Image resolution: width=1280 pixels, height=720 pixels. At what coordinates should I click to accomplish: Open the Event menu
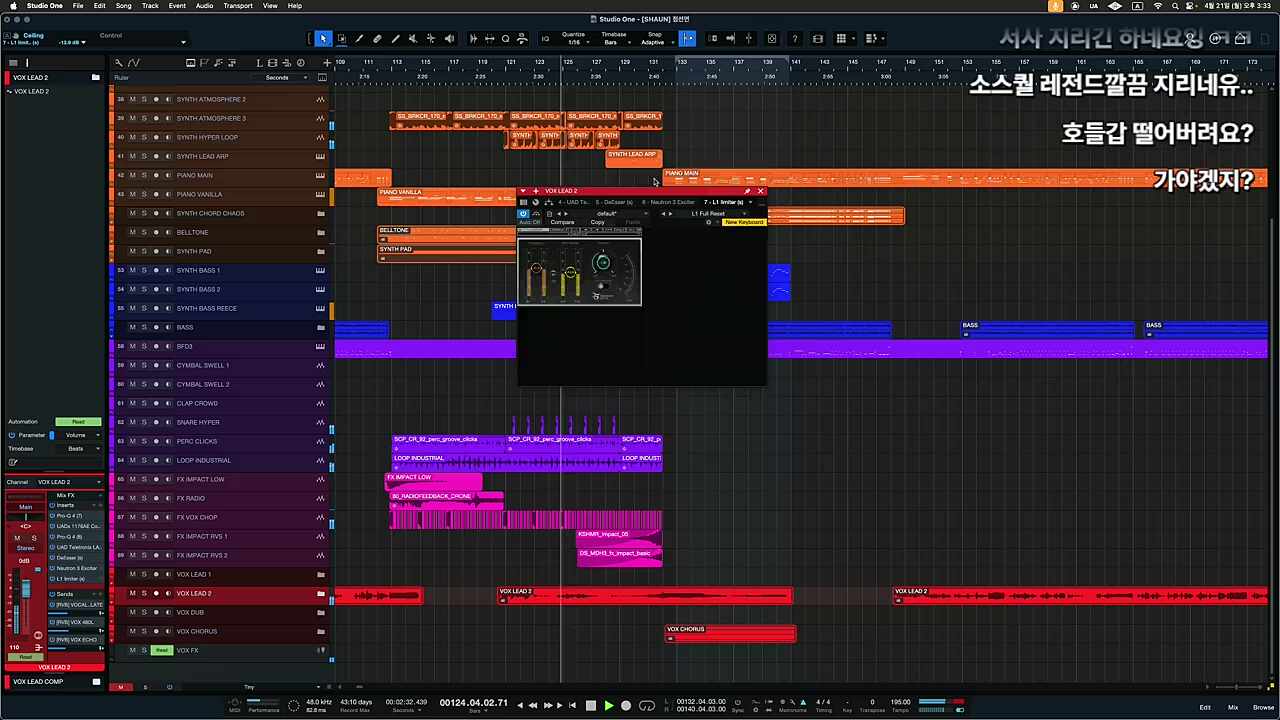177,6
